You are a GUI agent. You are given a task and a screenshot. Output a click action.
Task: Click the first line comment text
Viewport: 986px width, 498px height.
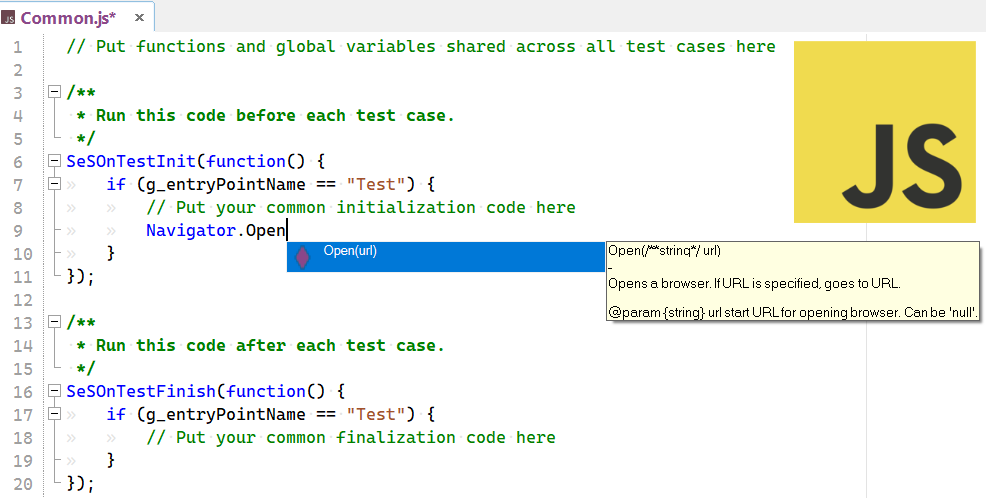(420, 47)
